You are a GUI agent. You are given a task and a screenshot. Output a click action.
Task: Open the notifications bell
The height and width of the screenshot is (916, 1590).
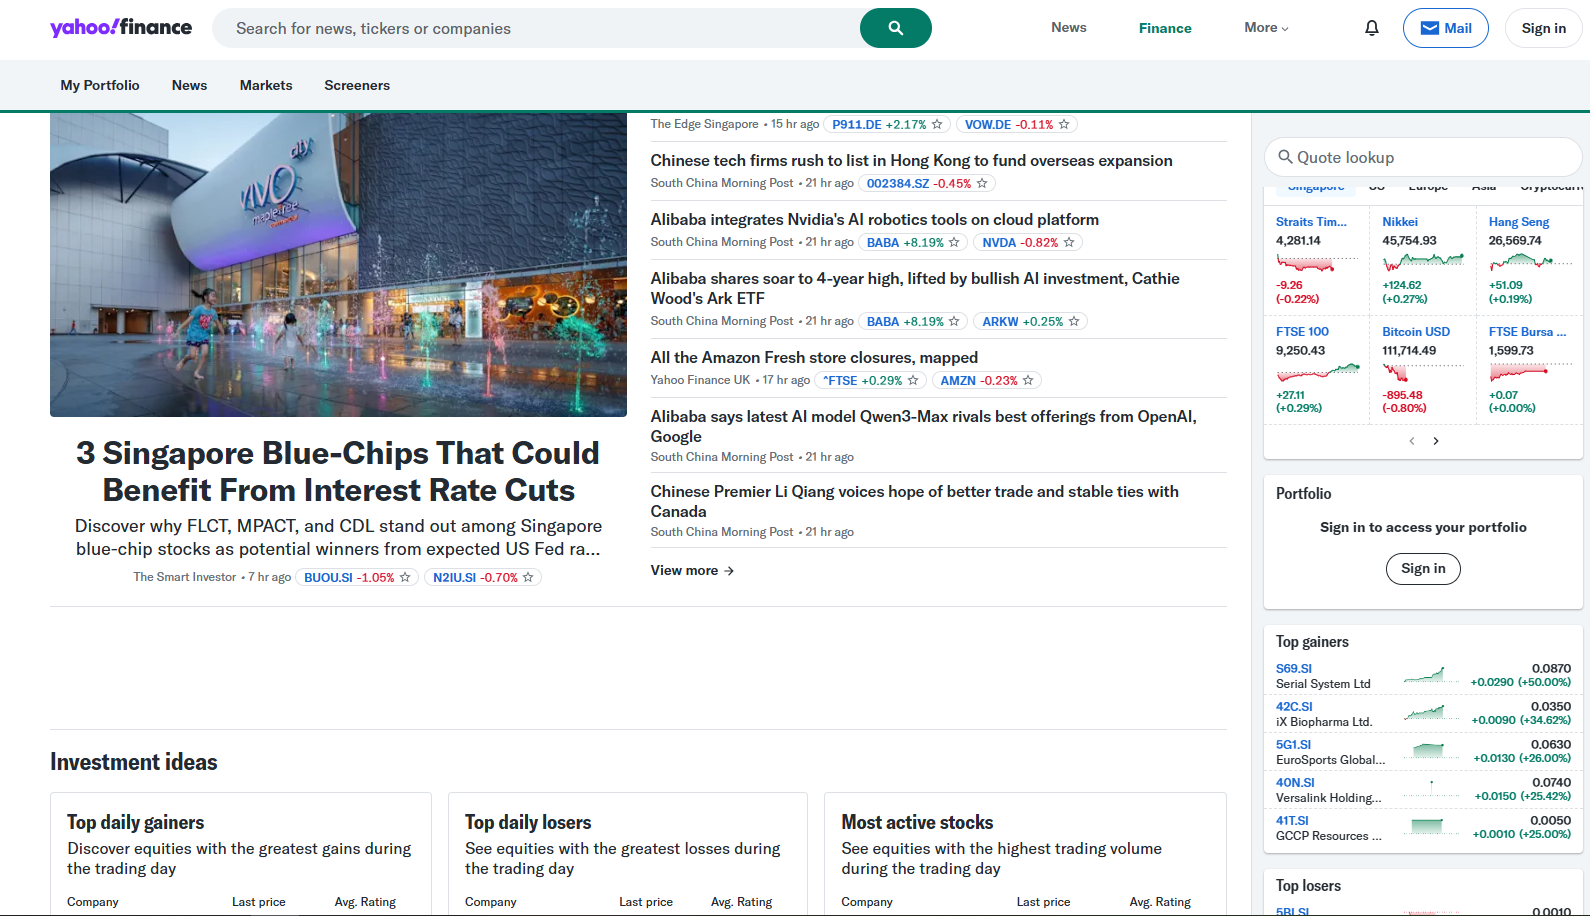click(x=1371, y=28)
